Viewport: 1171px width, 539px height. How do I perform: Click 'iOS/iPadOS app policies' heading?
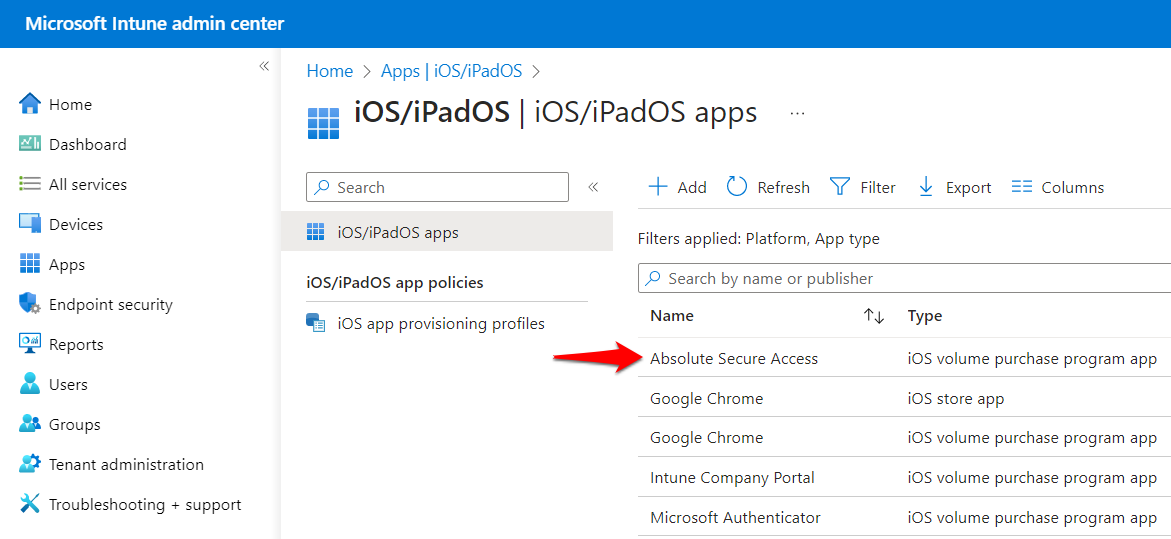[x=394, y=283]
